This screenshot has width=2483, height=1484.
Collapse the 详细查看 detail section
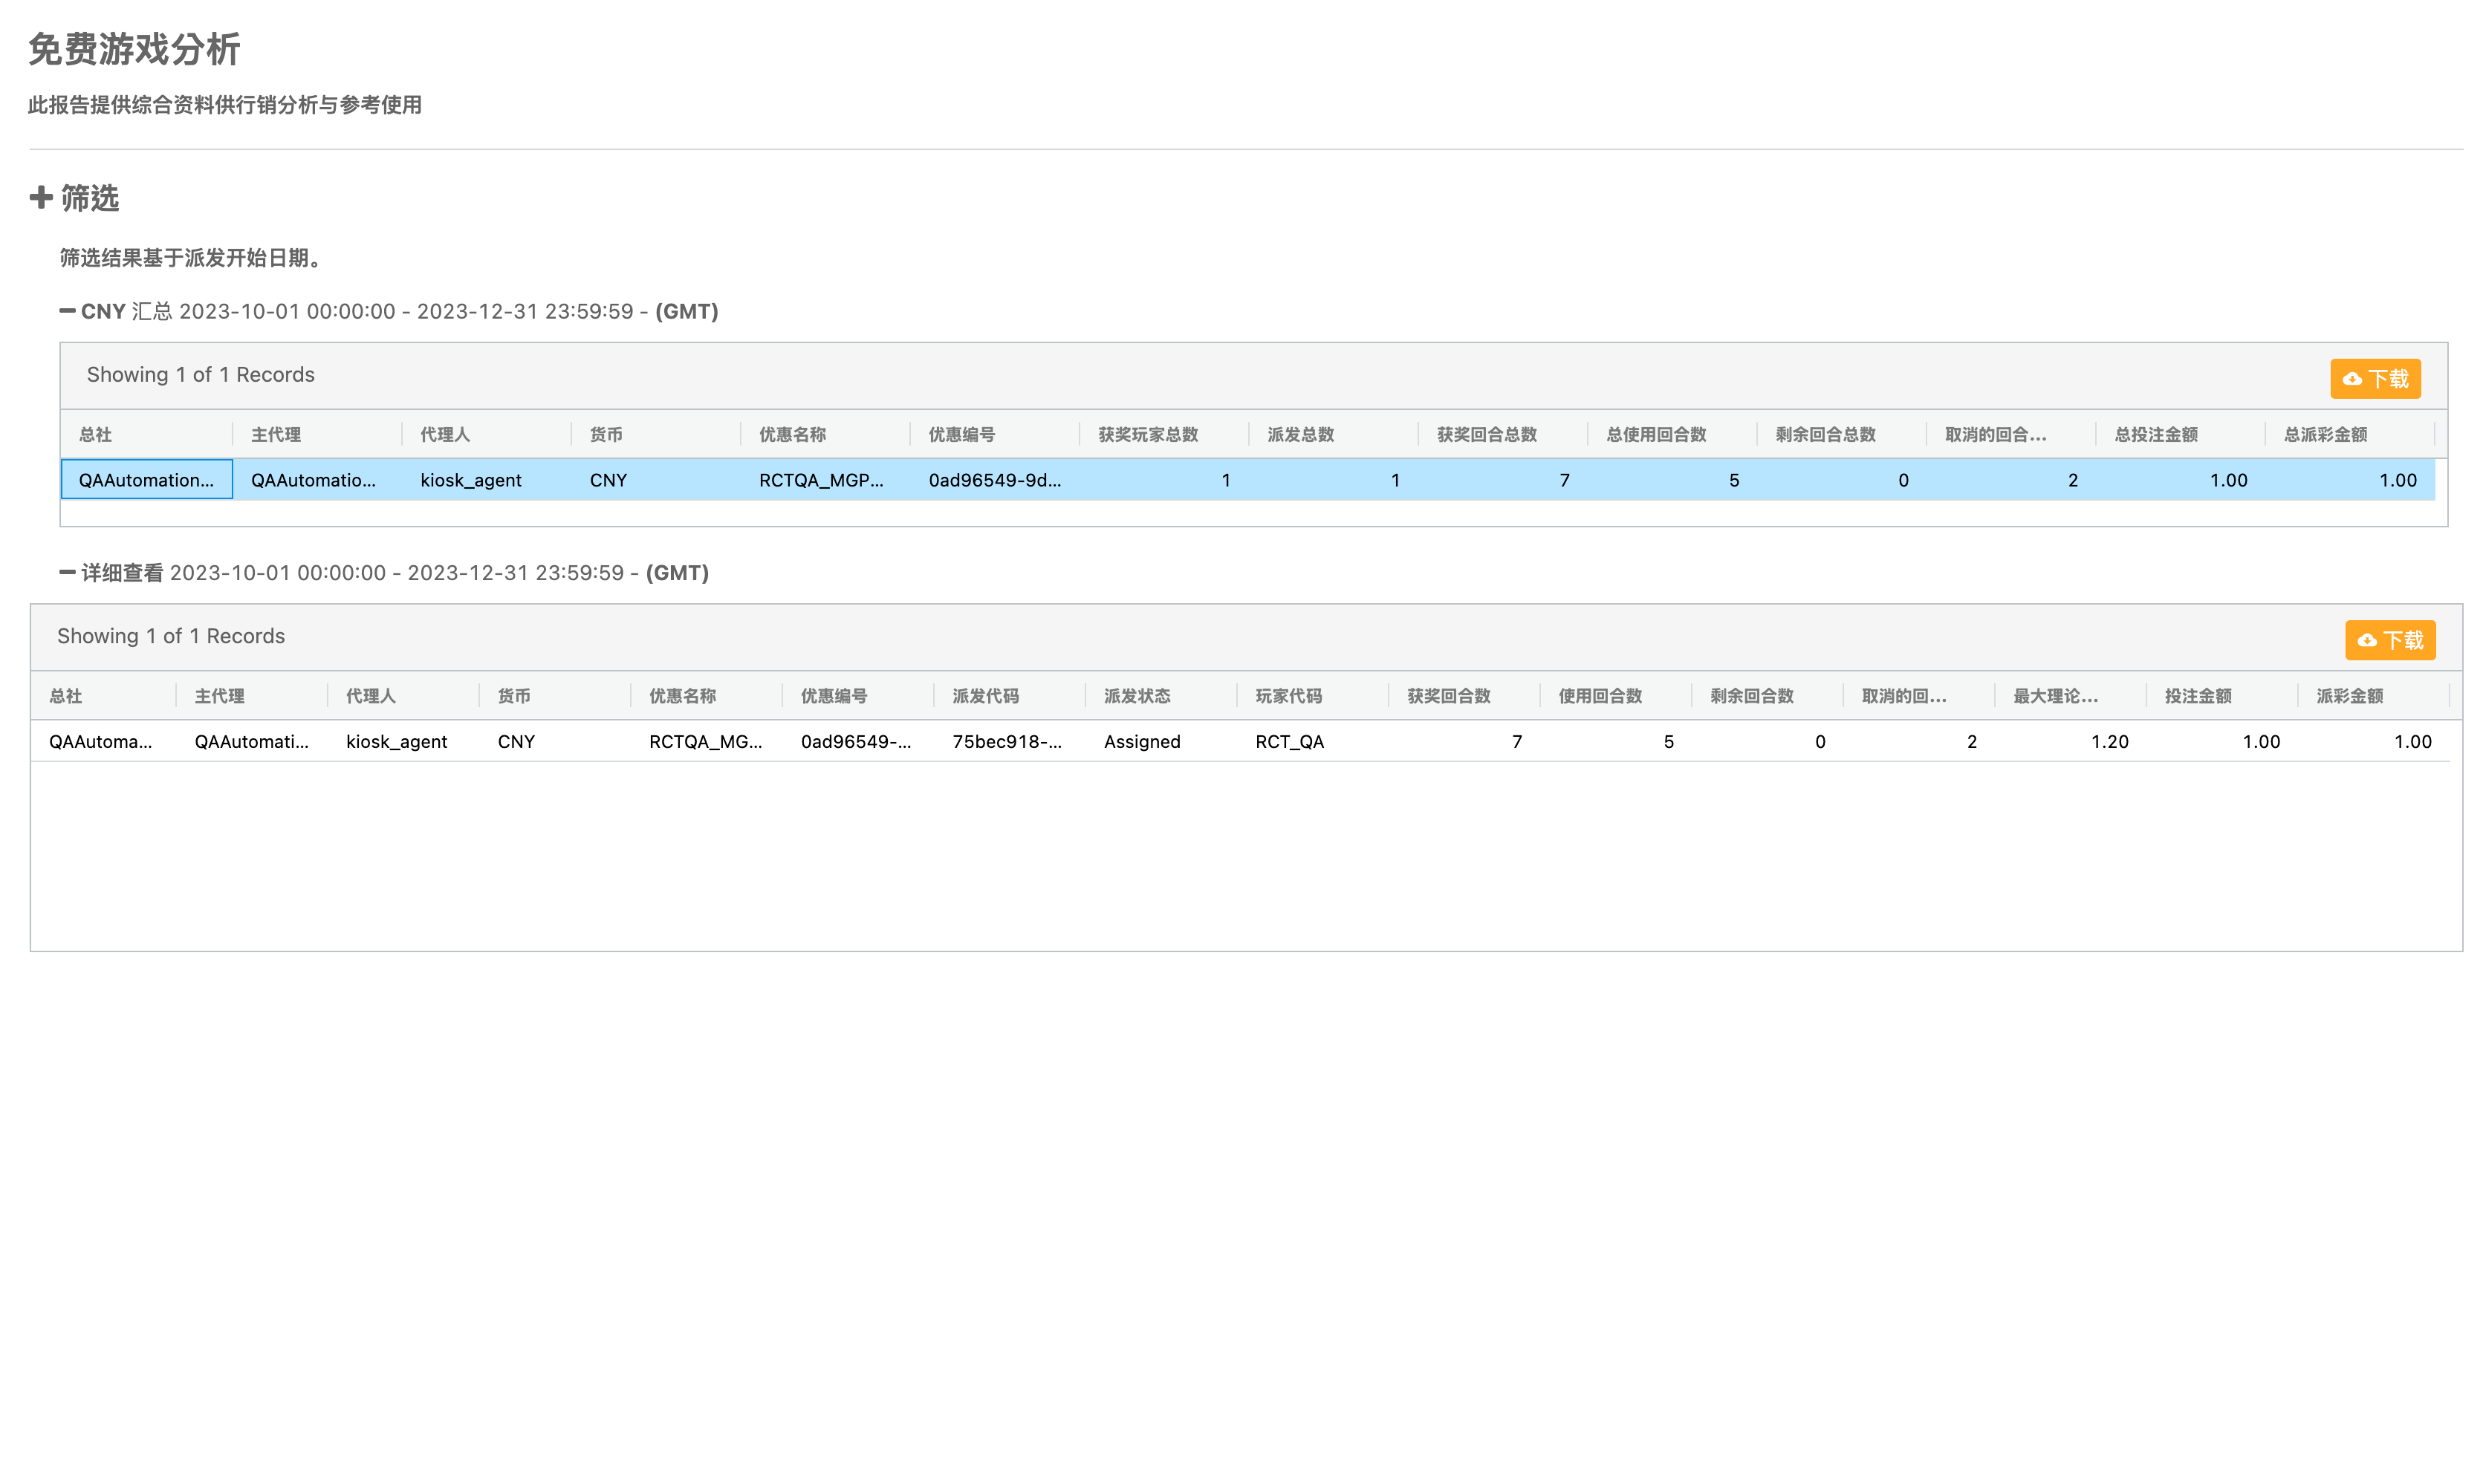[x=67, y=572]
